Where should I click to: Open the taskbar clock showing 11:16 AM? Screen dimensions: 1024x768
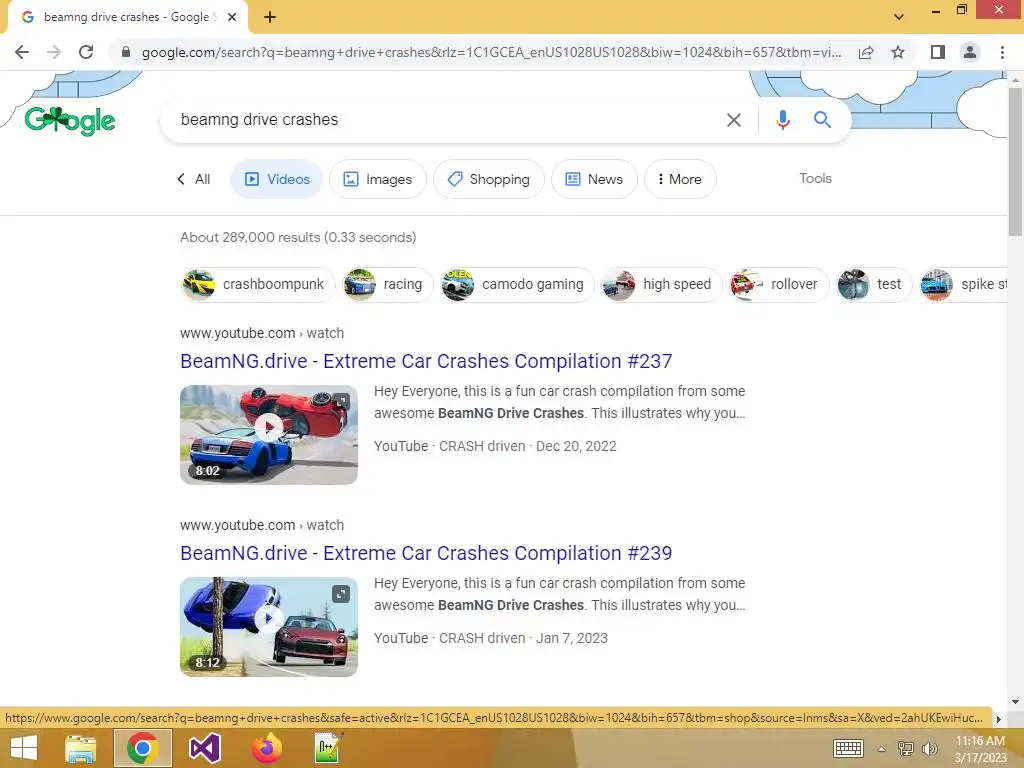click(980, 748)
